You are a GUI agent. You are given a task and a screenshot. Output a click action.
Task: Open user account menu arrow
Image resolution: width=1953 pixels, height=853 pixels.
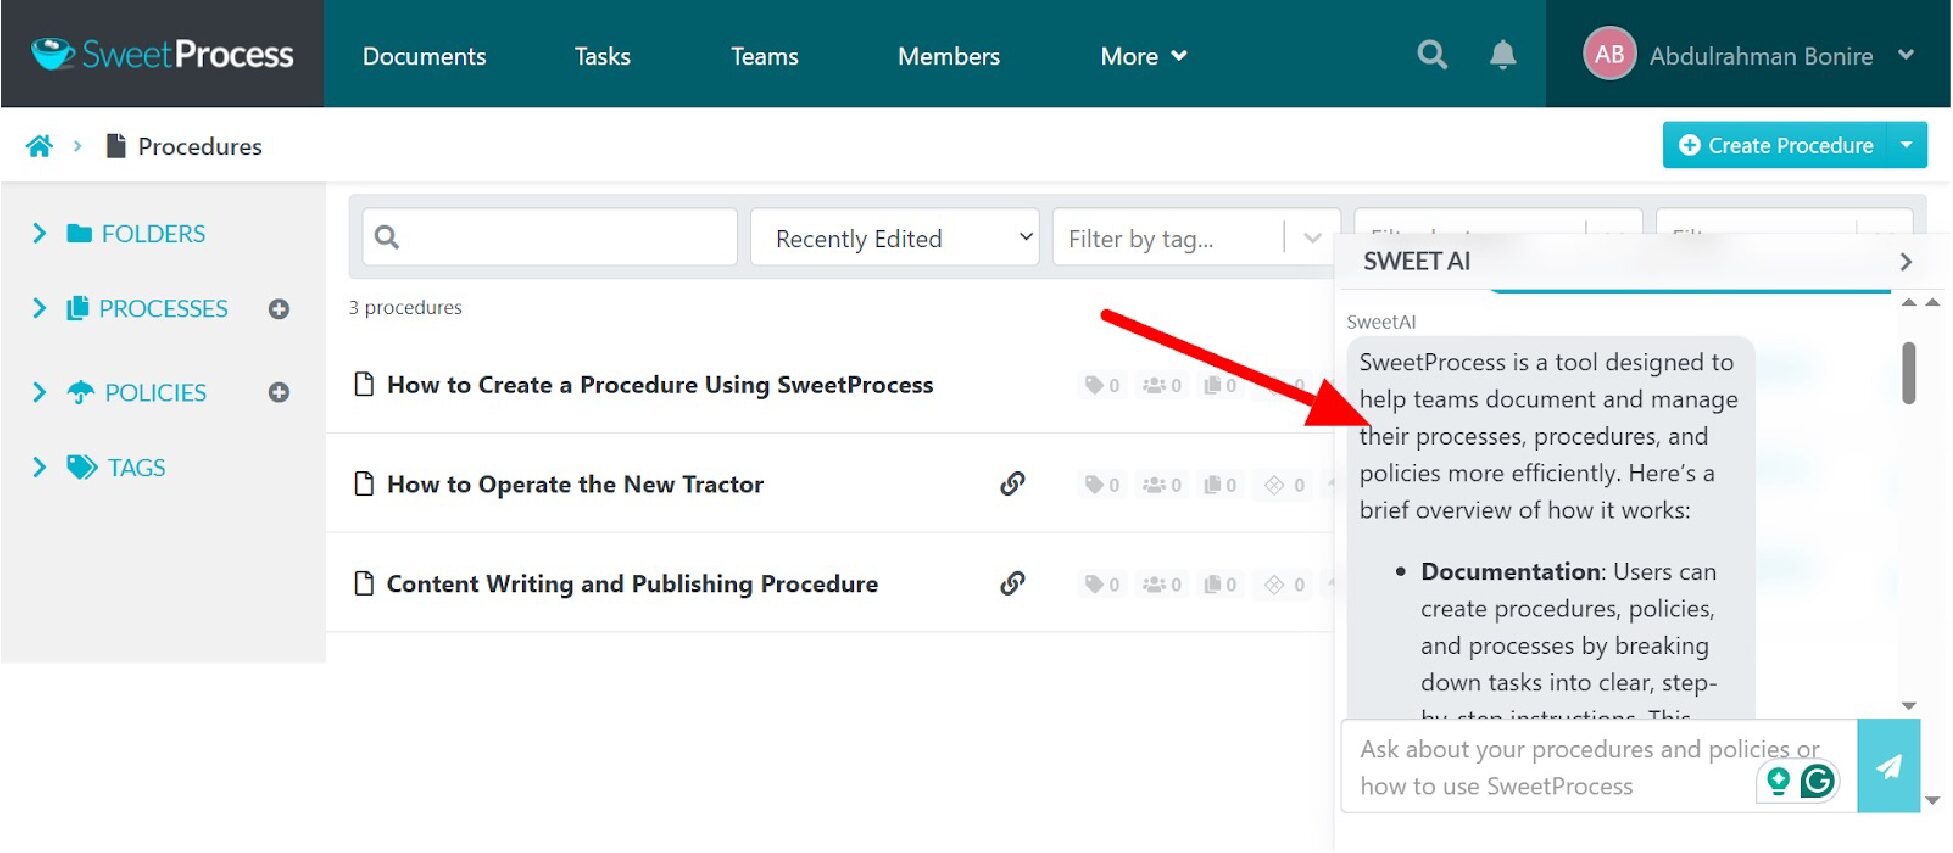pyautogui.click(x=1906, y=55)
